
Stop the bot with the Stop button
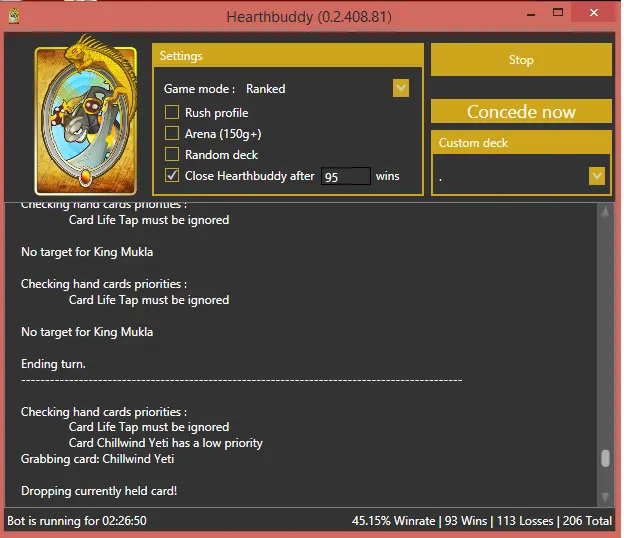(521, 60)
